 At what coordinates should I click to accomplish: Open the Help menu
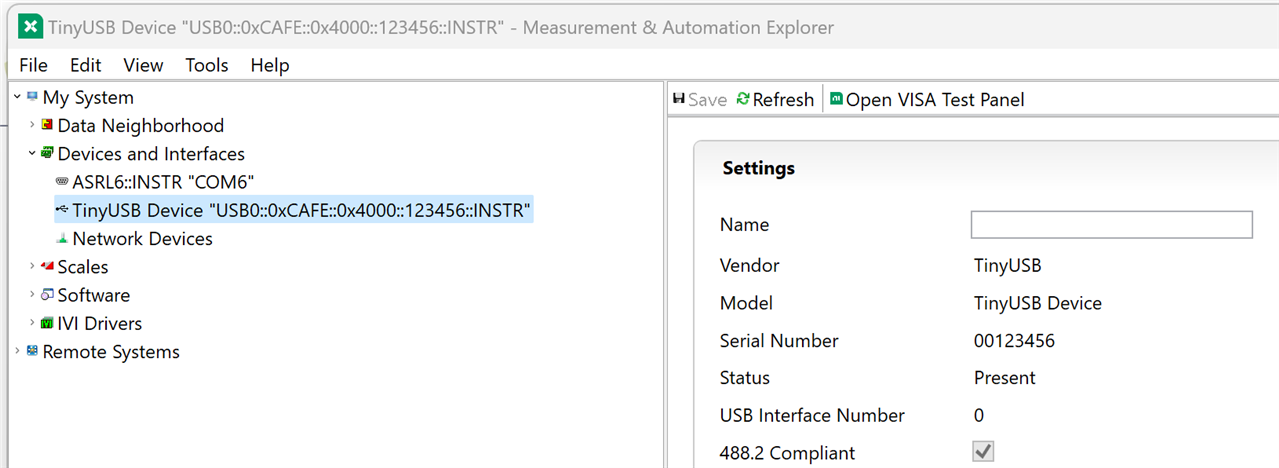coord(269,65)
